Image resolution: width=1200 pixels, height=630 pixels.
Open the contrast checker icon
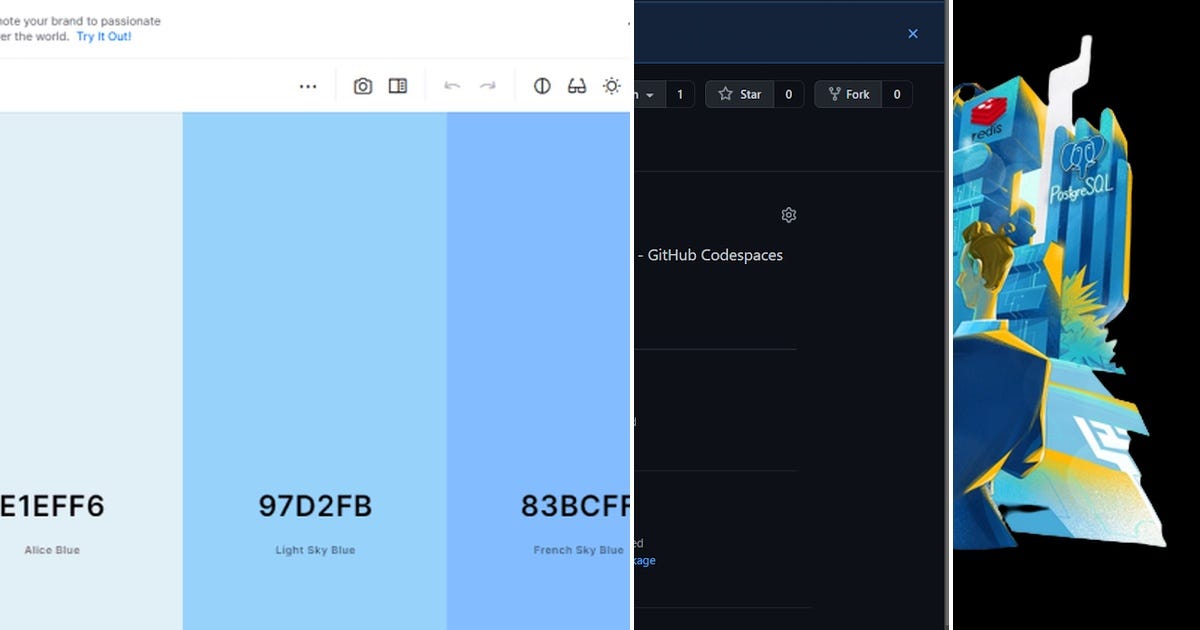click(x=541, y=86)
